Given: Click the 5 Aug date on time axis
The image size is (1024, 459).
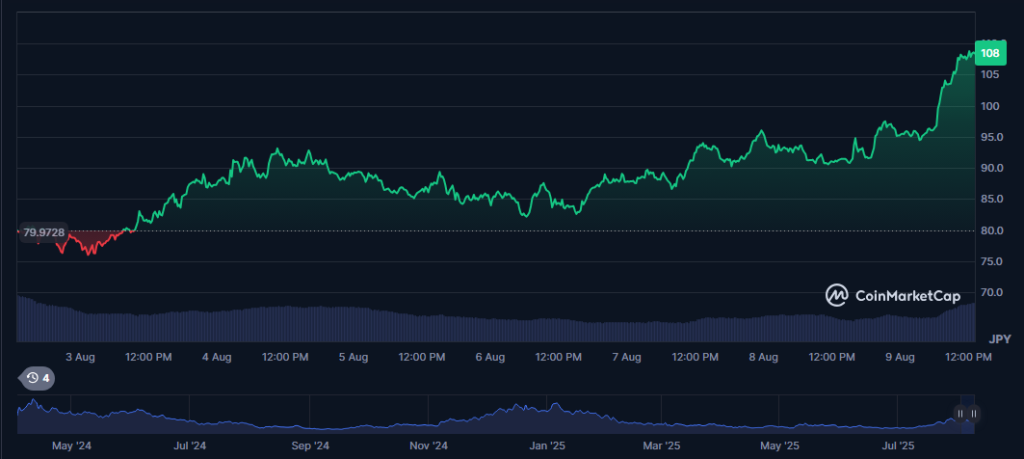Looking at the screenshot, I should 353,357.
